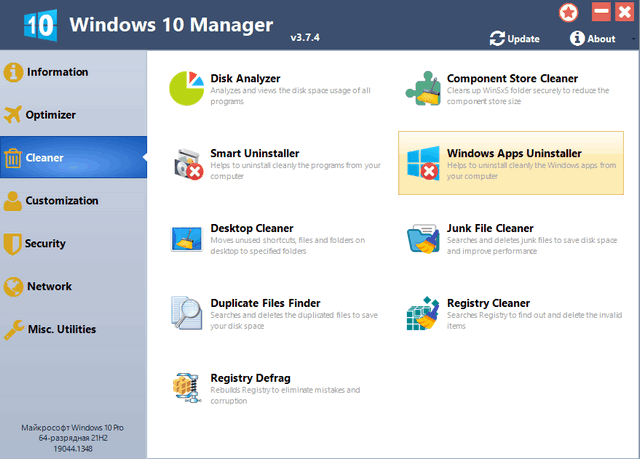
Task: Click the Component Store Cleaner puzzle icon
Action: point(423,88)
